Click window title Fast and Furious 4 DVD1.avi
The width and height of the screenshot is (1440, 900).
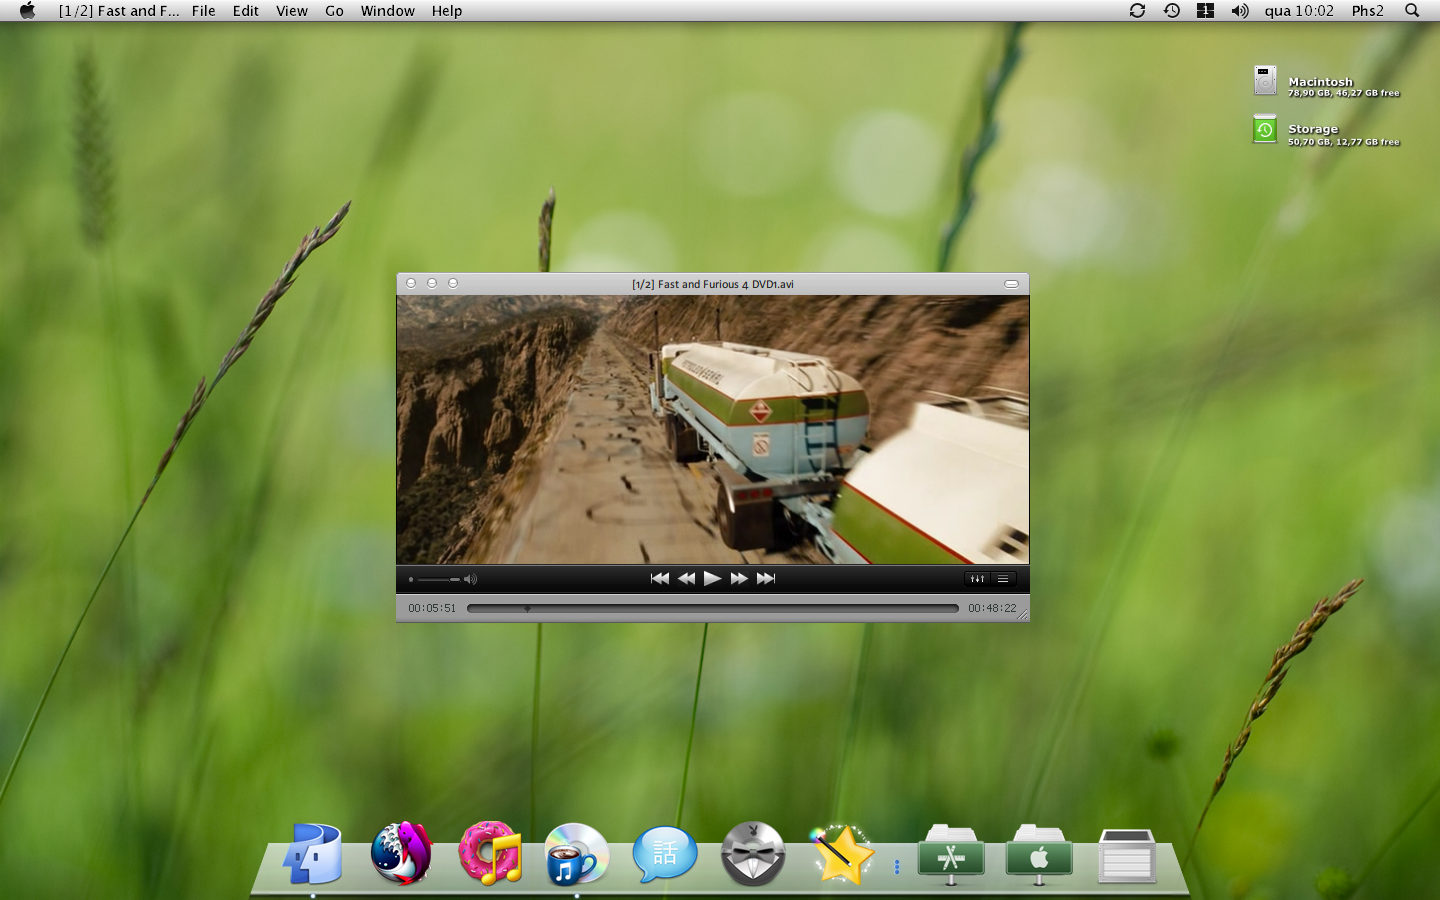[713, 284]
